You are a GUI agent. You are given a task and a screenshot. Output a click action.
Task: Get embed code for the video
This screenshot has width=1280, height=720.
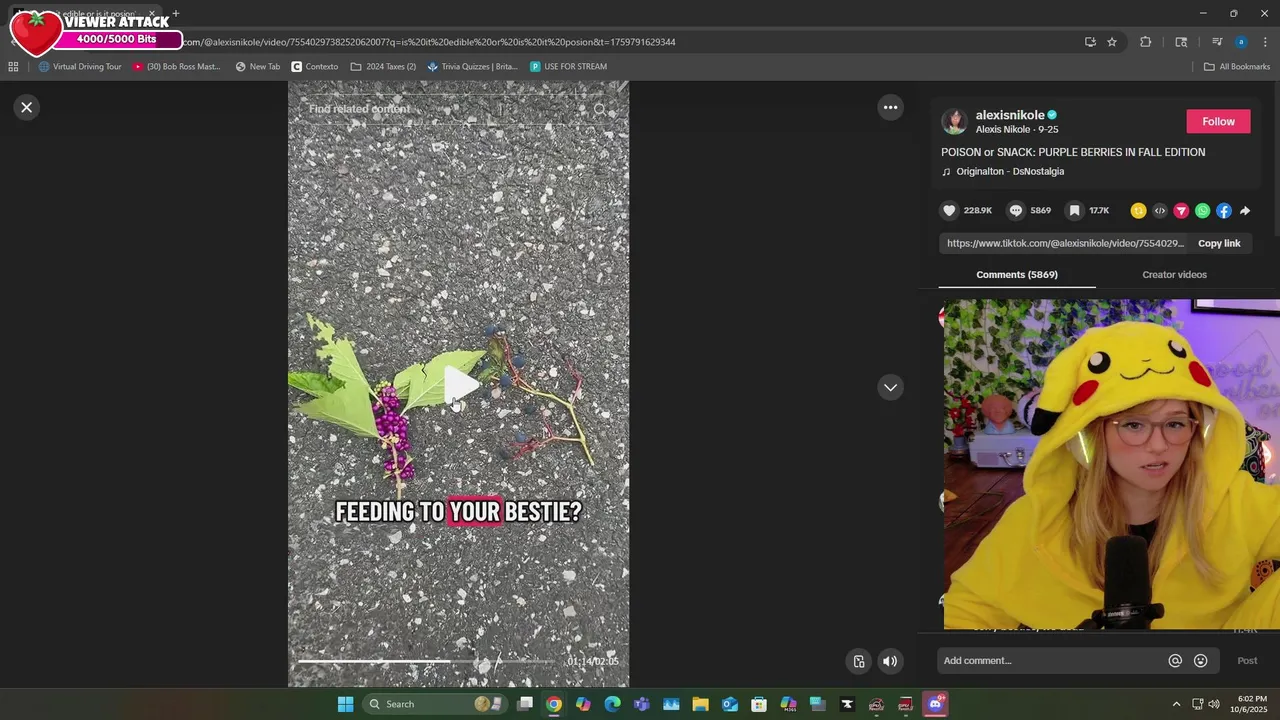click(x=1160, y=210)
